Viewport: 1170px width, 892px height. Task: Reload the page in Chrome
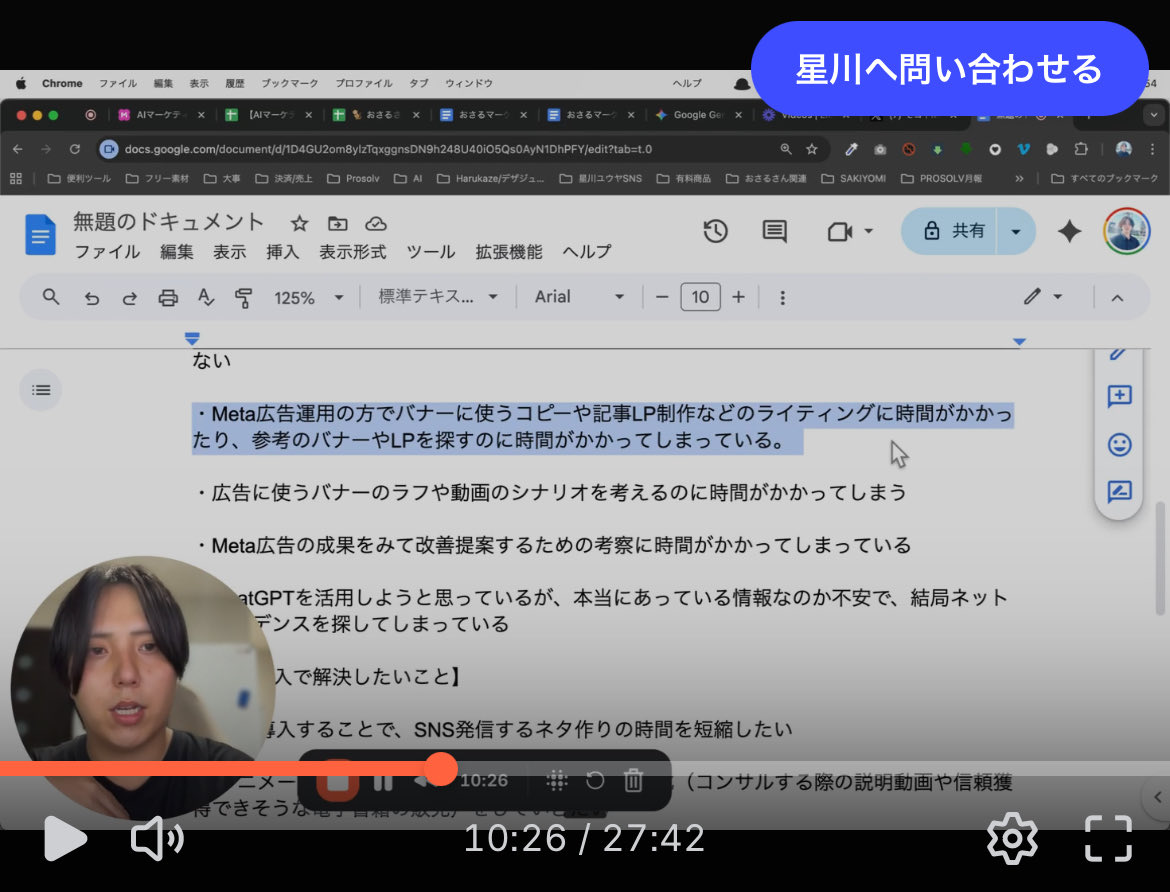(75, 149)
